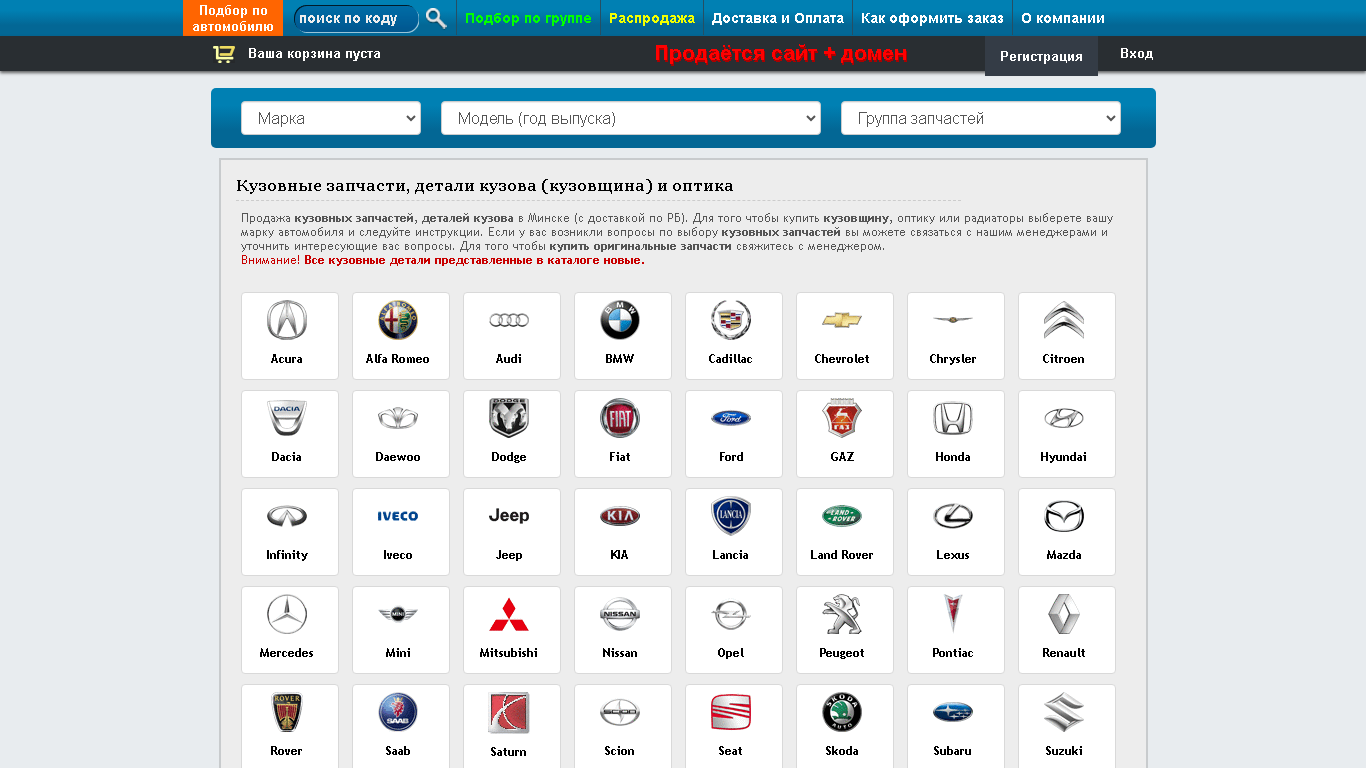Pick the Mazda logo
The width and height of the screenshot is (1366, 768).
(x=1064, y=516)
